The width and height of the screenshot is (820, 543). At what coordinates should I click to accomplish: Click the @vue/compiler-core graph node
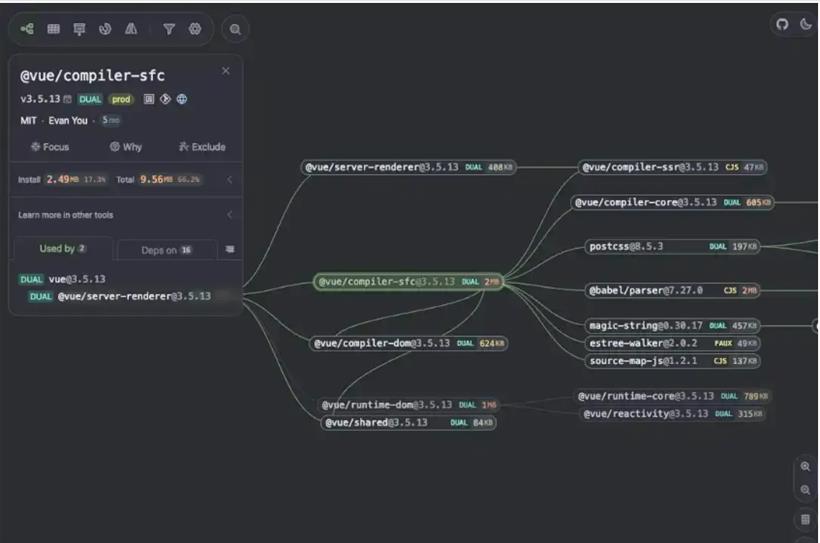673,202
